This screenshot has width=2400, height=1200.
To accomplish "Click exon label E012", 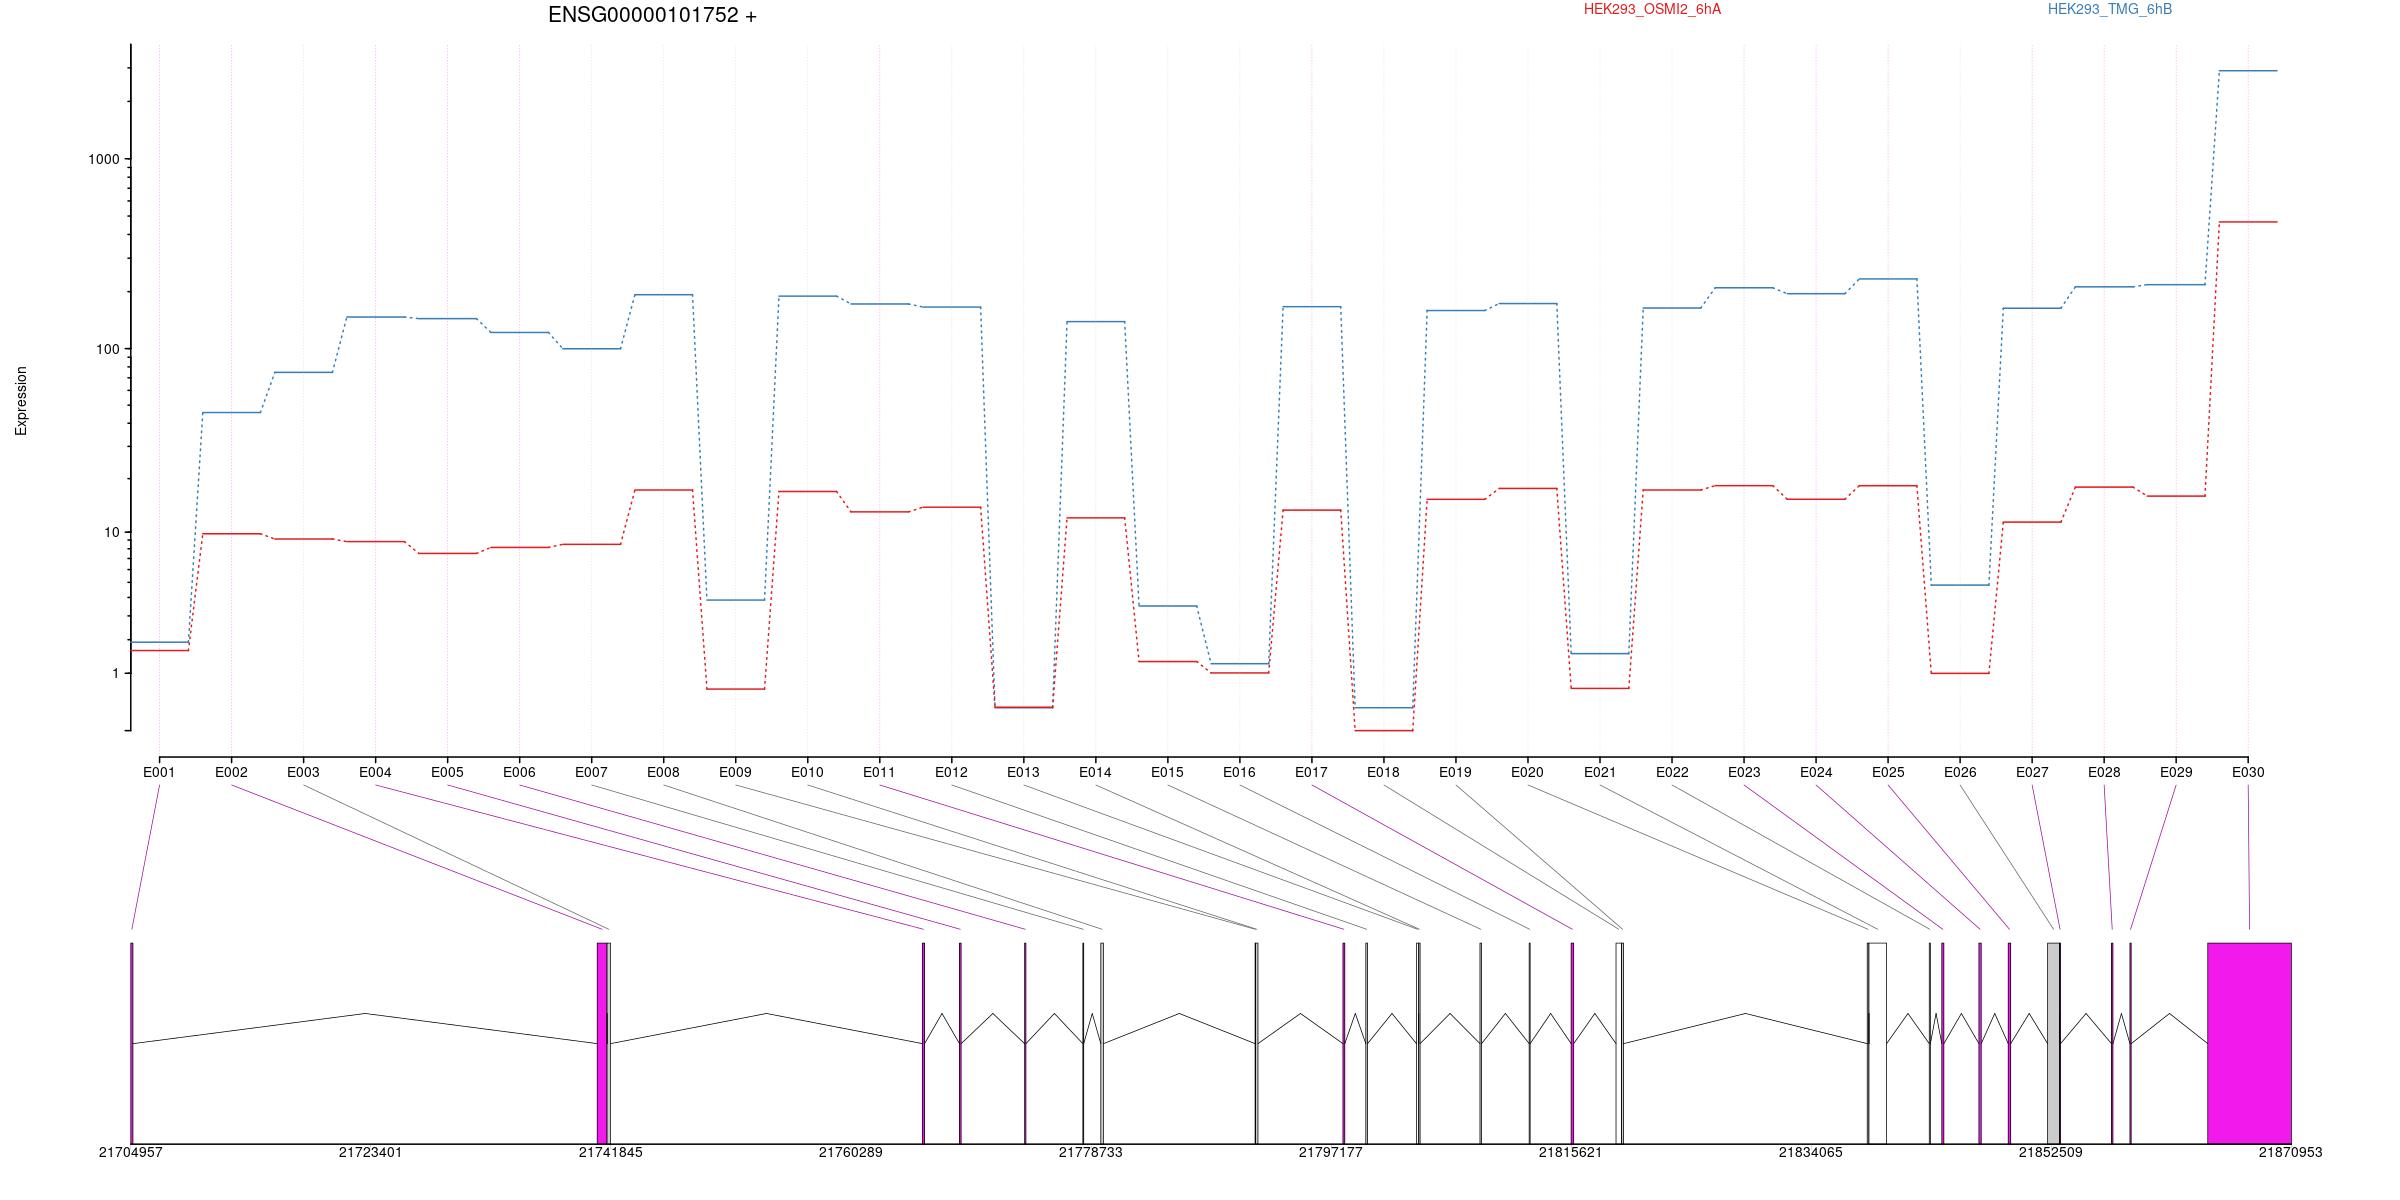I will click(x=951, y=772).
